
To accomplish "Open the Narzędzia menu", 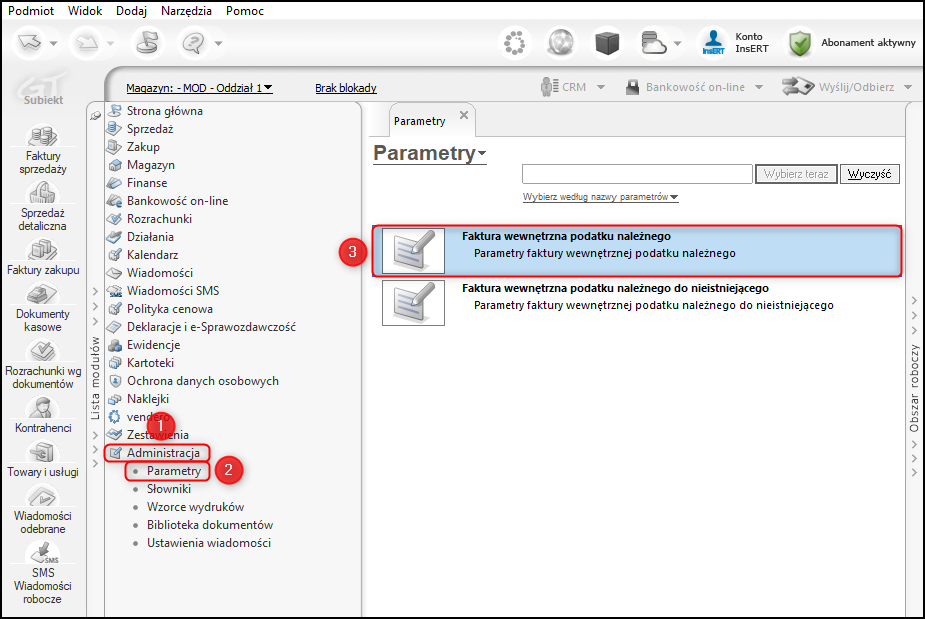I will (186, 11).
